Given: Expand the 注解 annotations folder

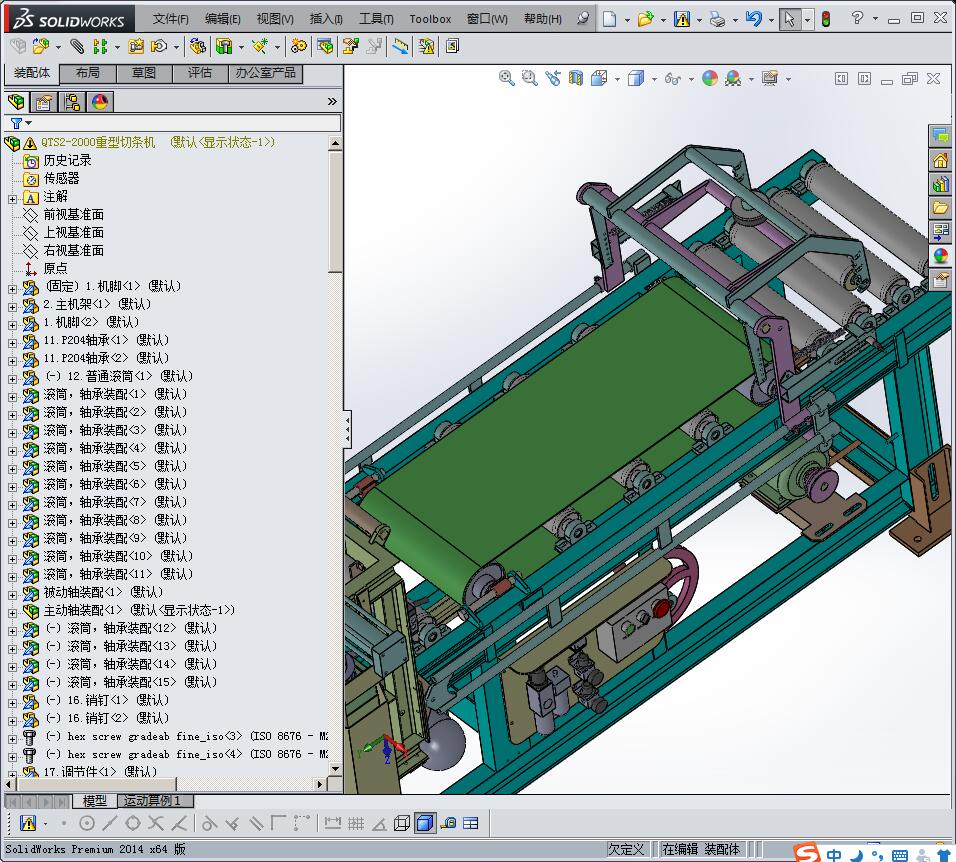Looking at the screenshot, I should pos(12,198).
